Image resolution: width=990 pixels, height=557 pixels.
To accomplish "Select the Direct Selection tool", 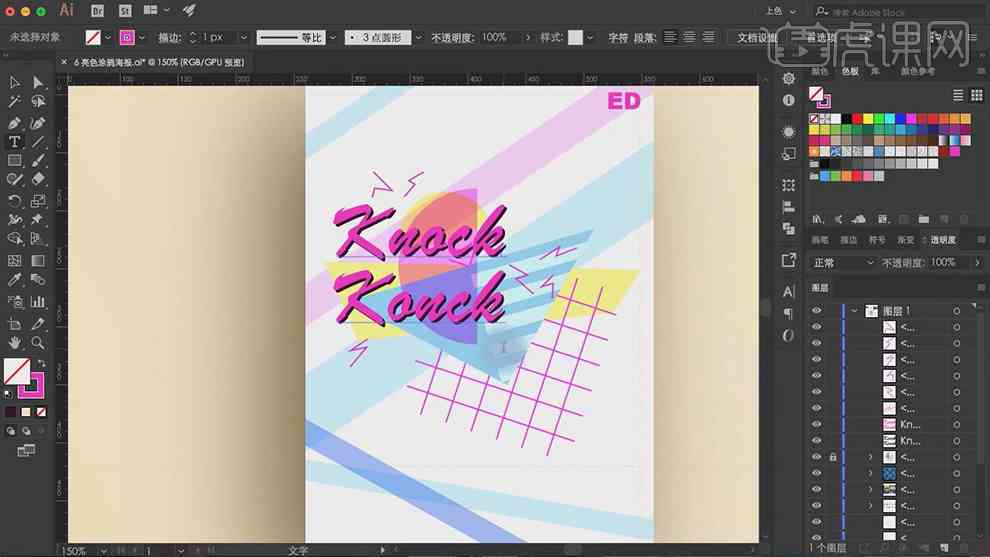I will coord(38,83).
